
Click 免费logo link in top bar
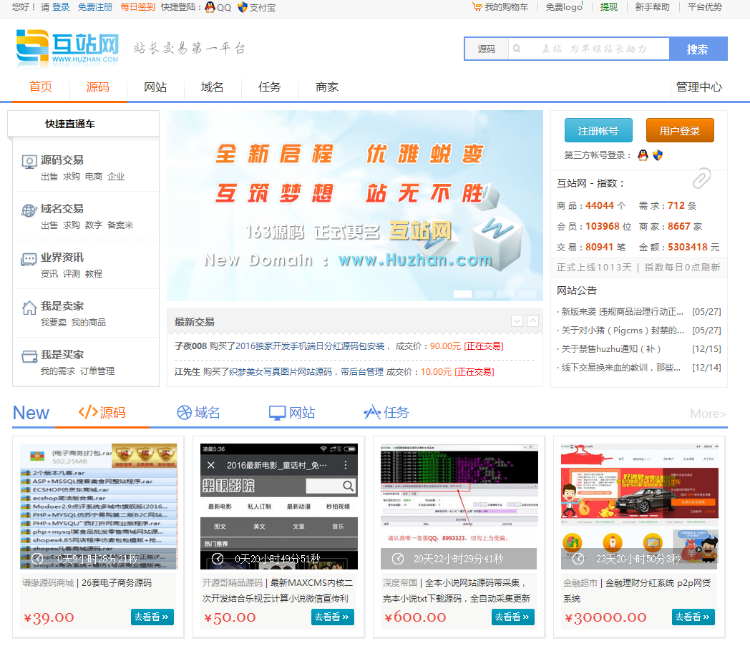[564, 7]
